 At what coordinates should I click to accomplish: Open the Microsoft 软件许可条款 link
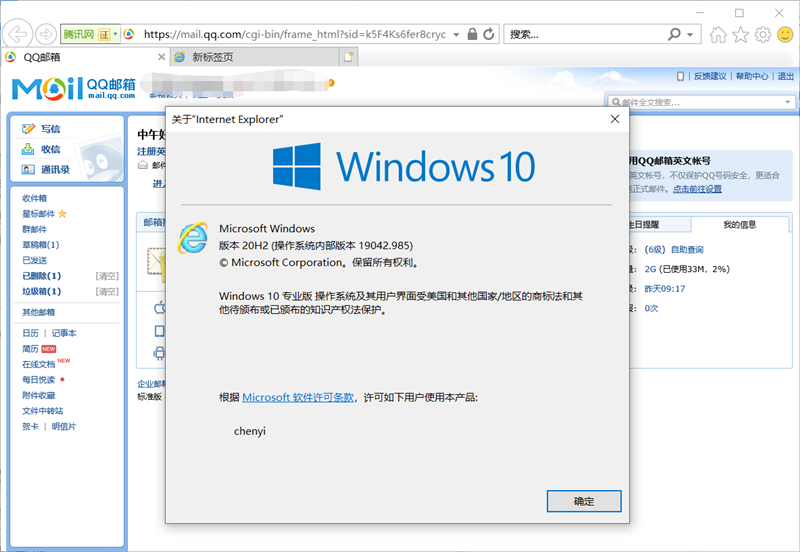coord(298,397)
